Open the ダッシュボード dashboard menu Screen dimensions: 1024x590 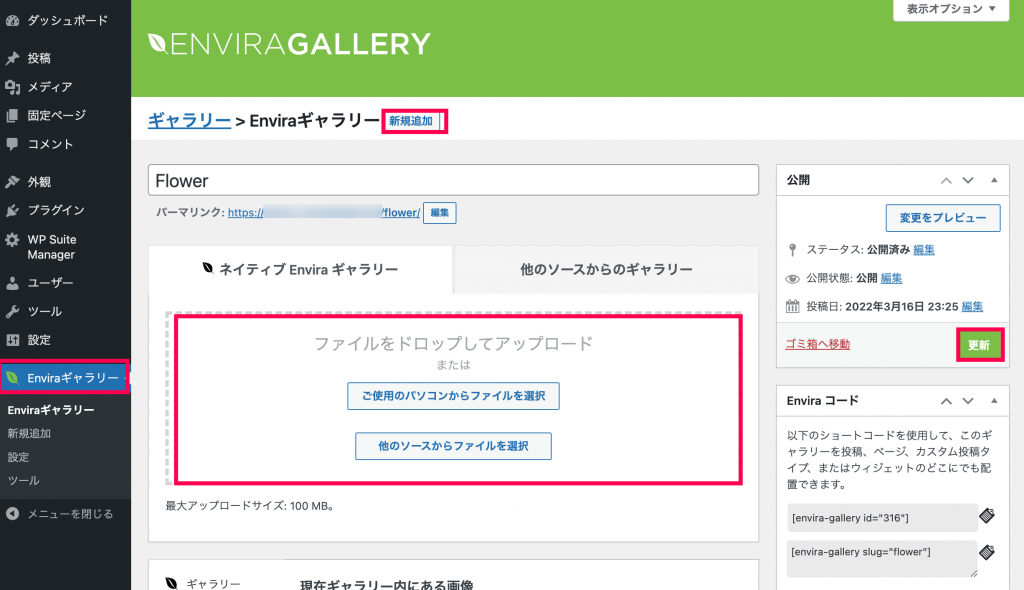(x=65, y=20)
